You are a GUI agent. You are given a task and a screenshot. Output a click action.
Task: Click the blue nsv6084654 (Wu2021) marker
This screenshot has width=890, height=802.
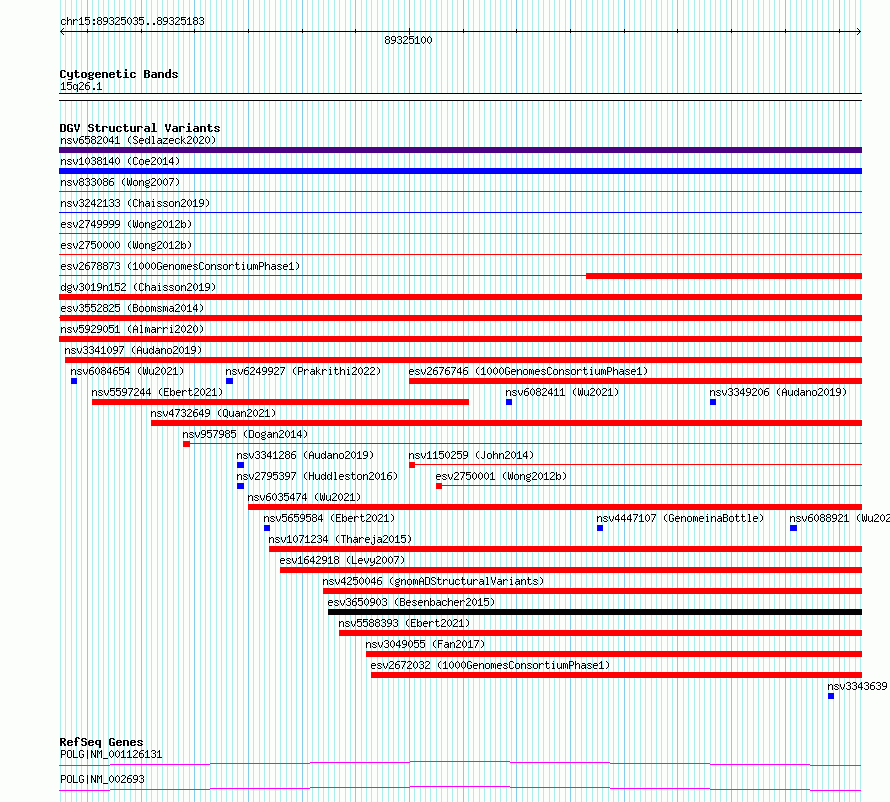(x=74, y=381)
